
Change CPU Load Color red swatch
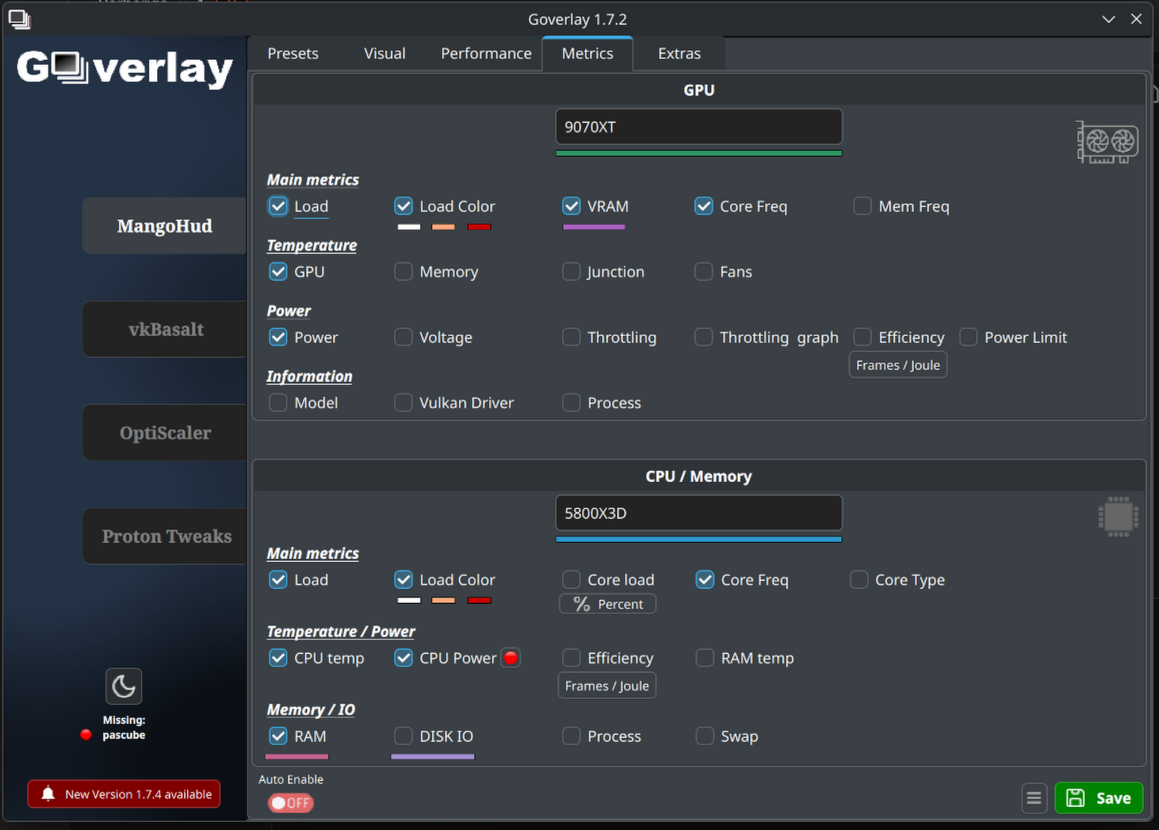point(479,600)
